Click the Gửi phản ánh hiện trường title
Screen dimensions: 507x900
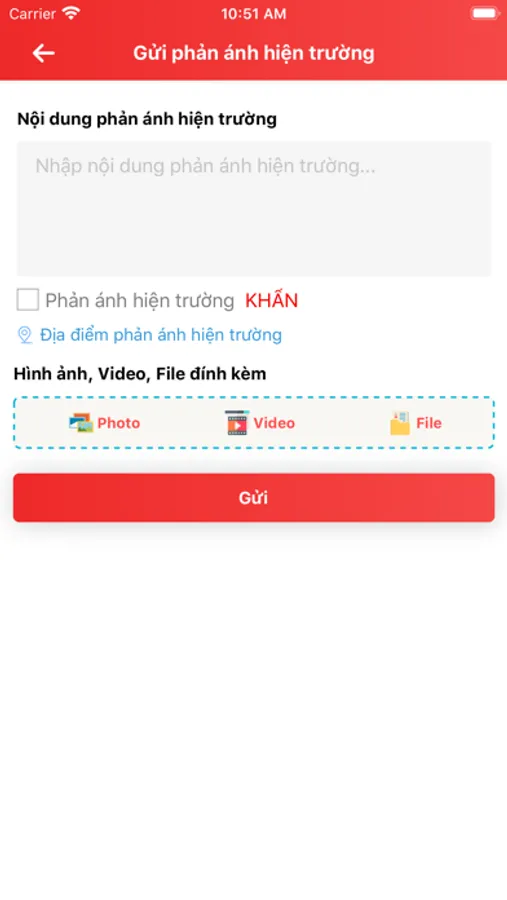(x=254, y=53)
